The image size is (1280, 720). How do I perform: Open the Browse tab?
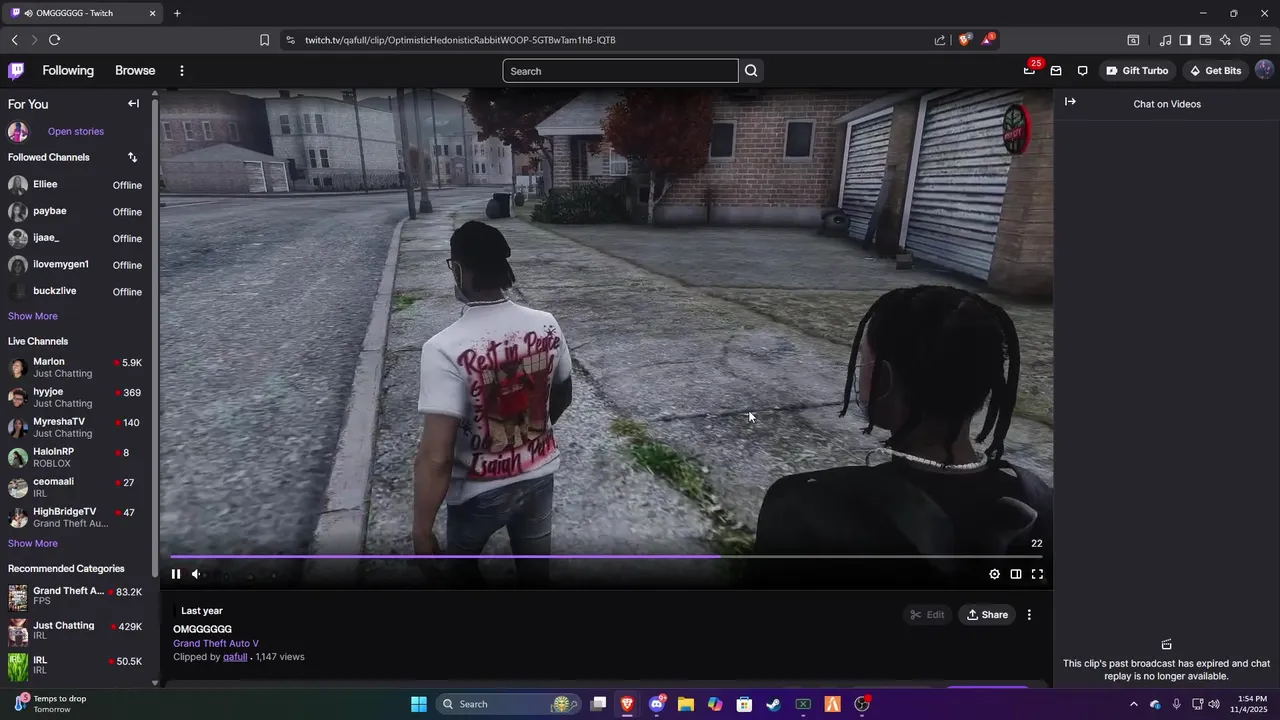tap(135, 71)
